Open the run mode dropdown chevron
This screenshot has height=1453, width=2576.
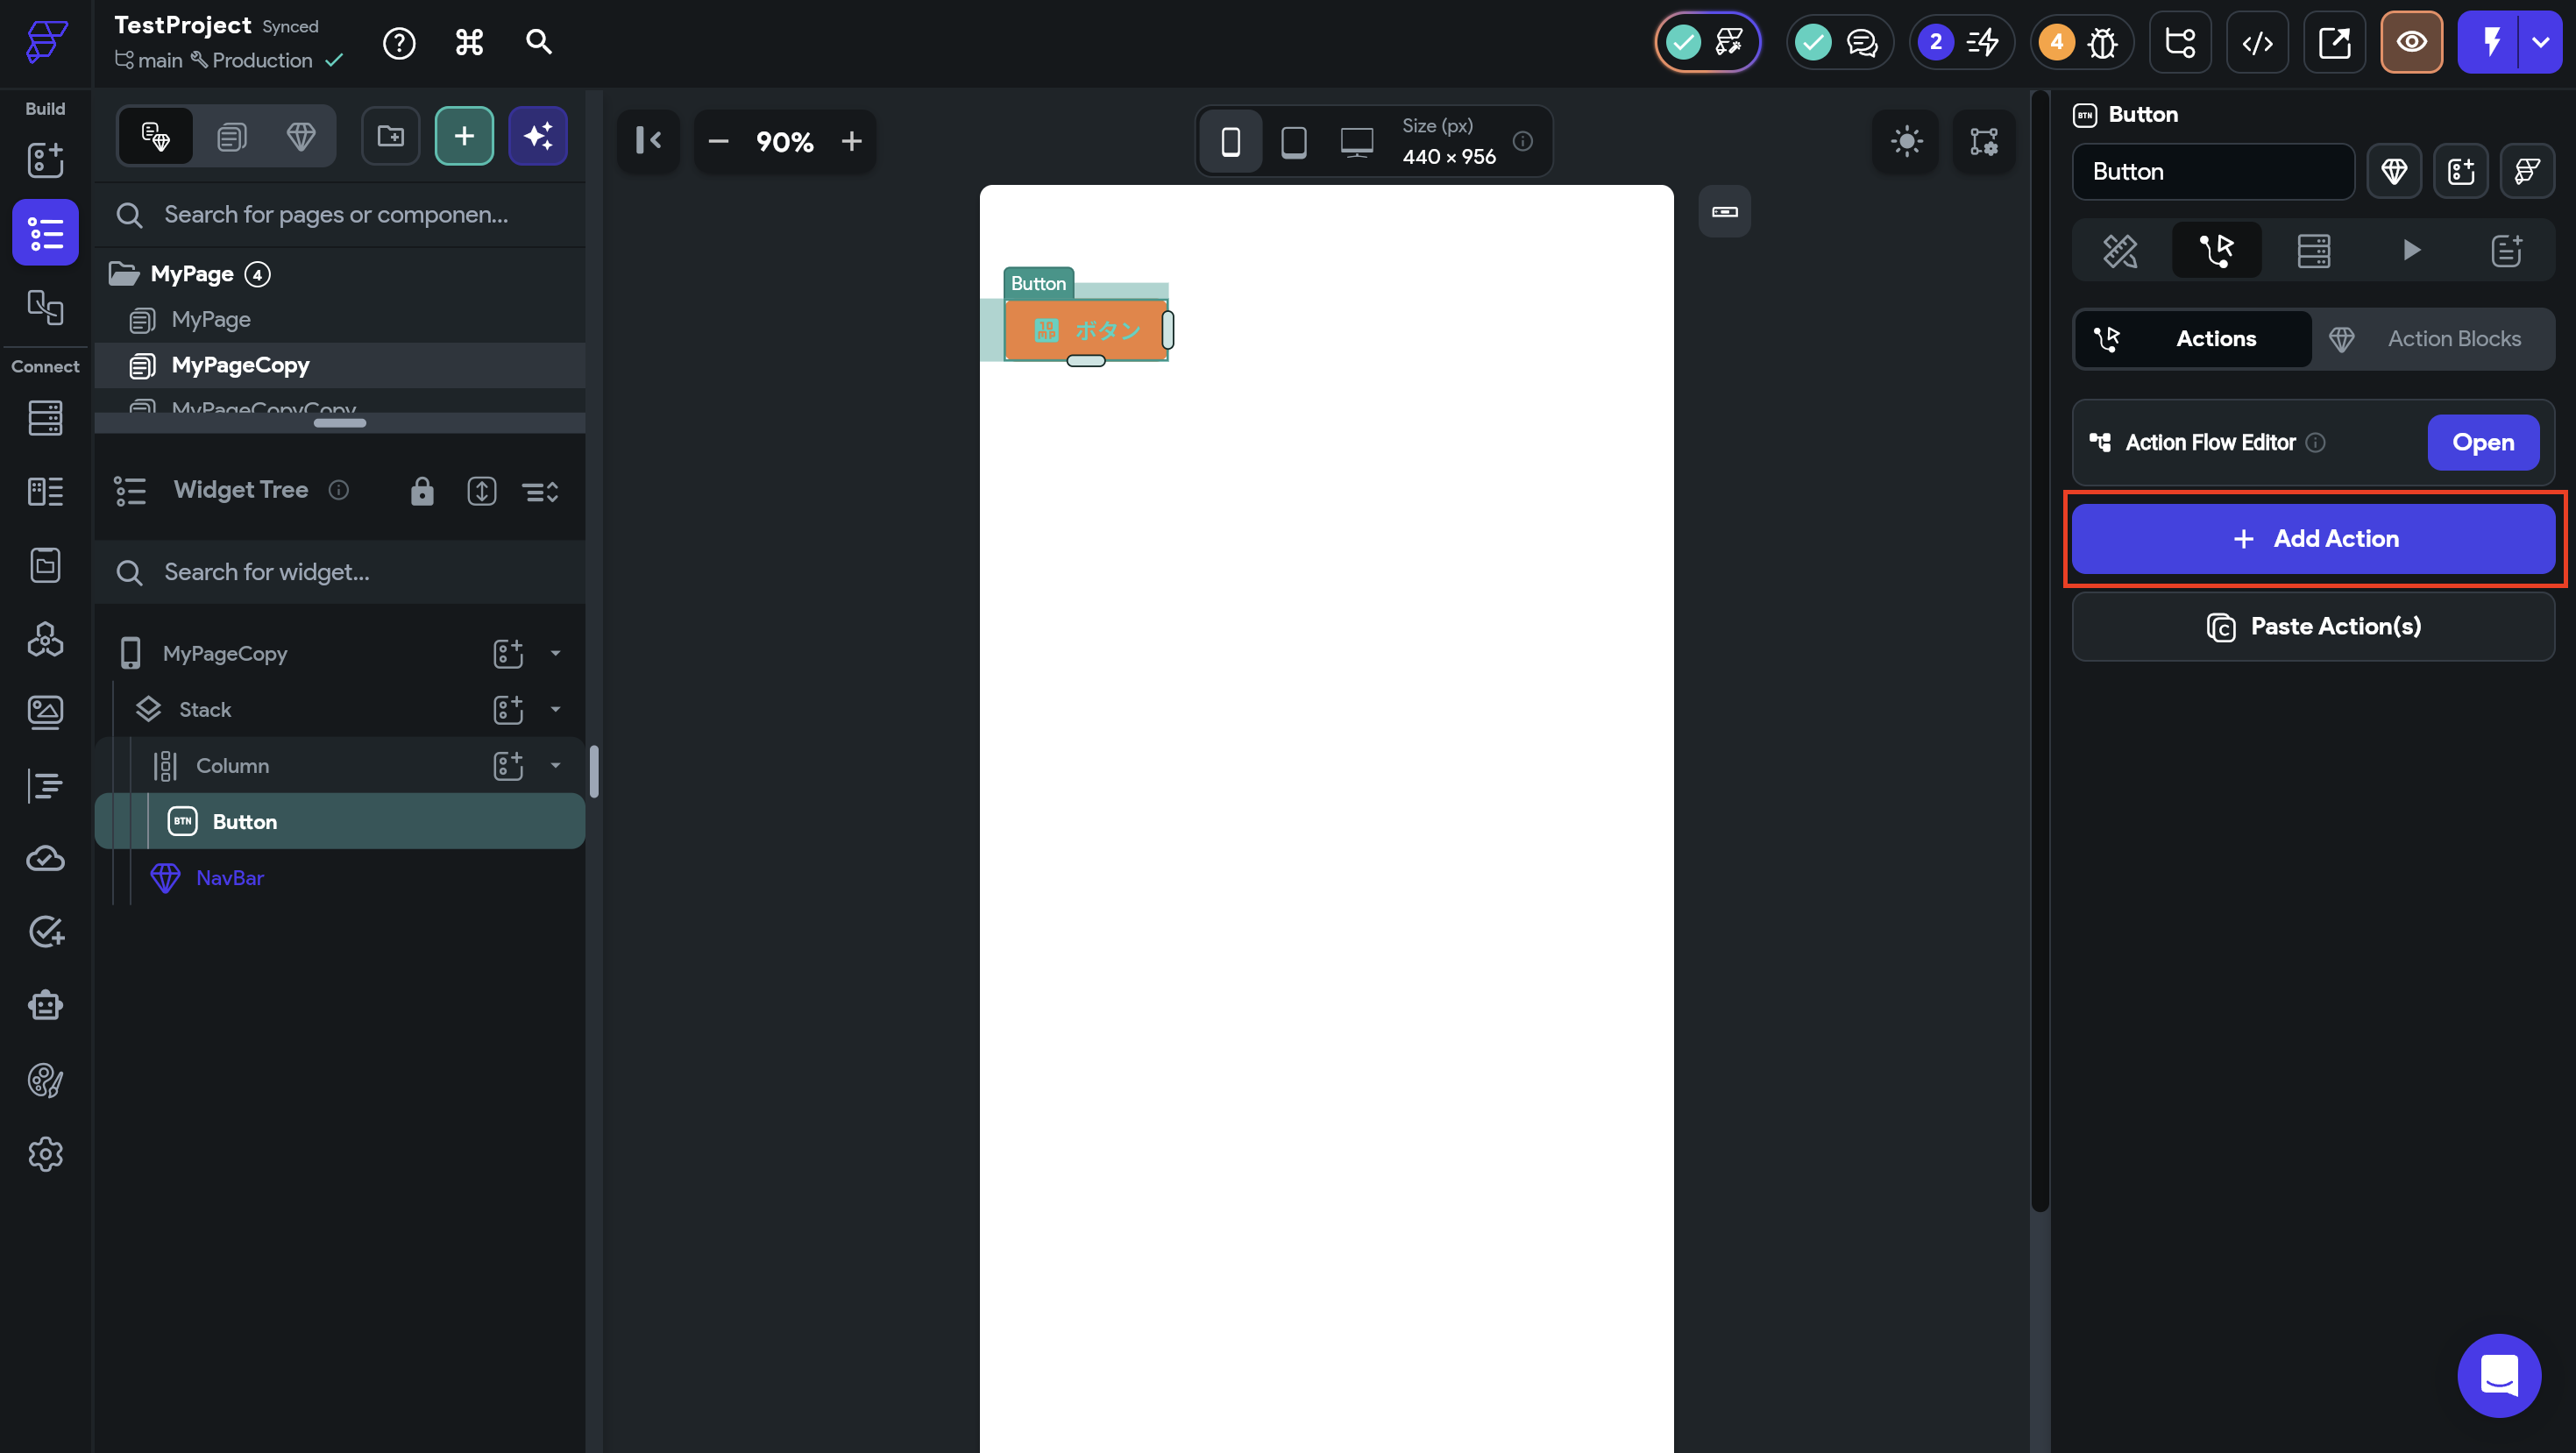click(x=2540, y=42)
